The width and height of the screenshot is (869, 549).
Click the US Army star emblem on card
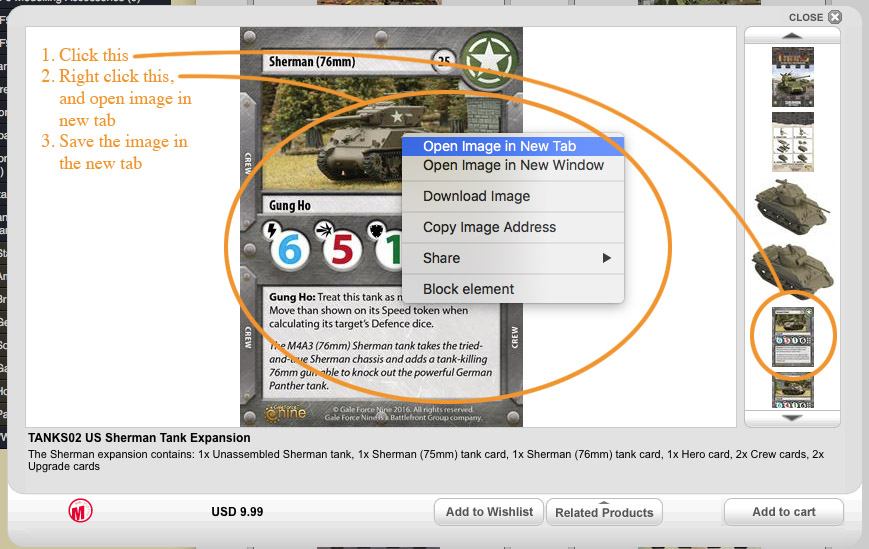point(489,59)
